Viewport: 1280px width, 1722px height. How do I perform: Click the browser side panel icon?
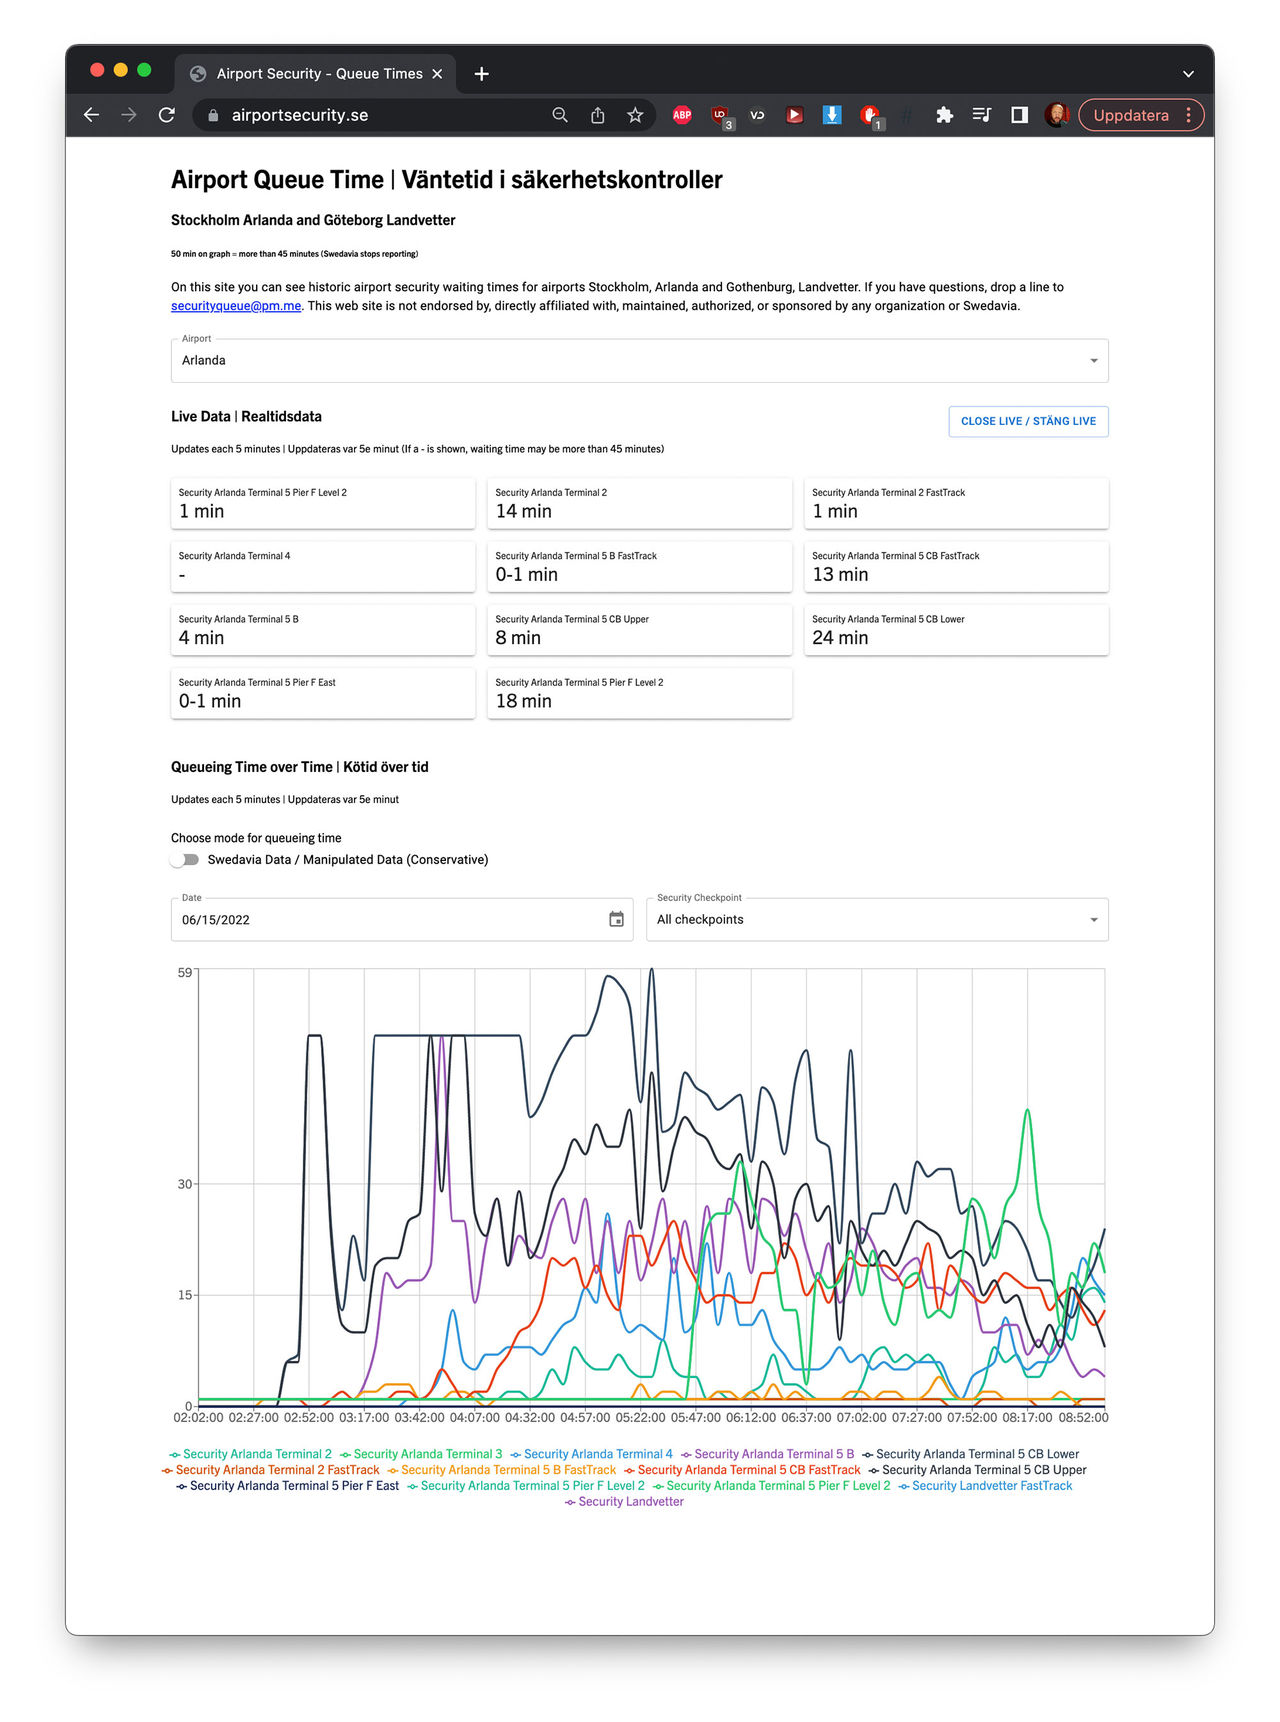1019,115
